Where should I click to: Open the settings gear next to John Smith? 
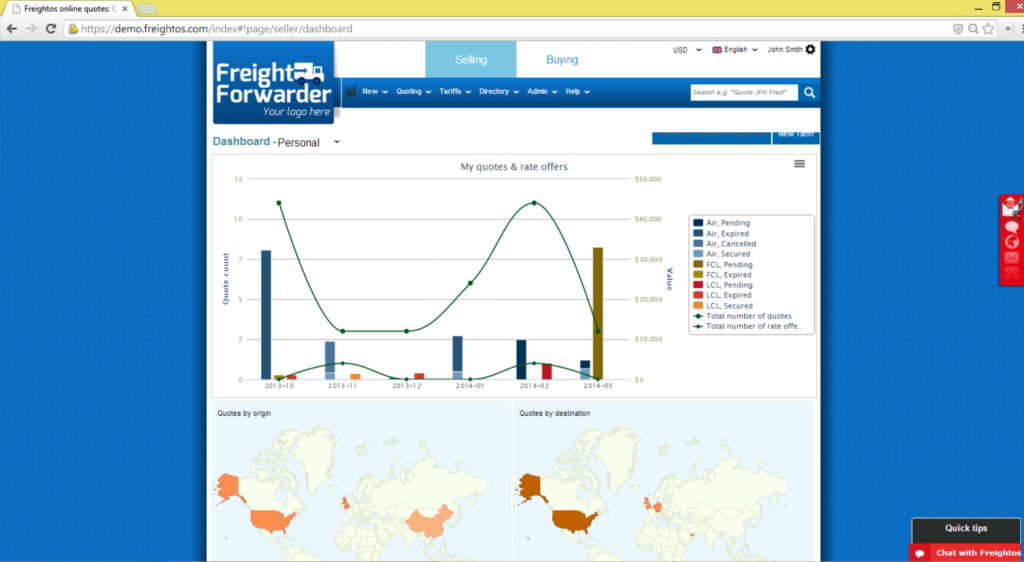pos(810,49)
